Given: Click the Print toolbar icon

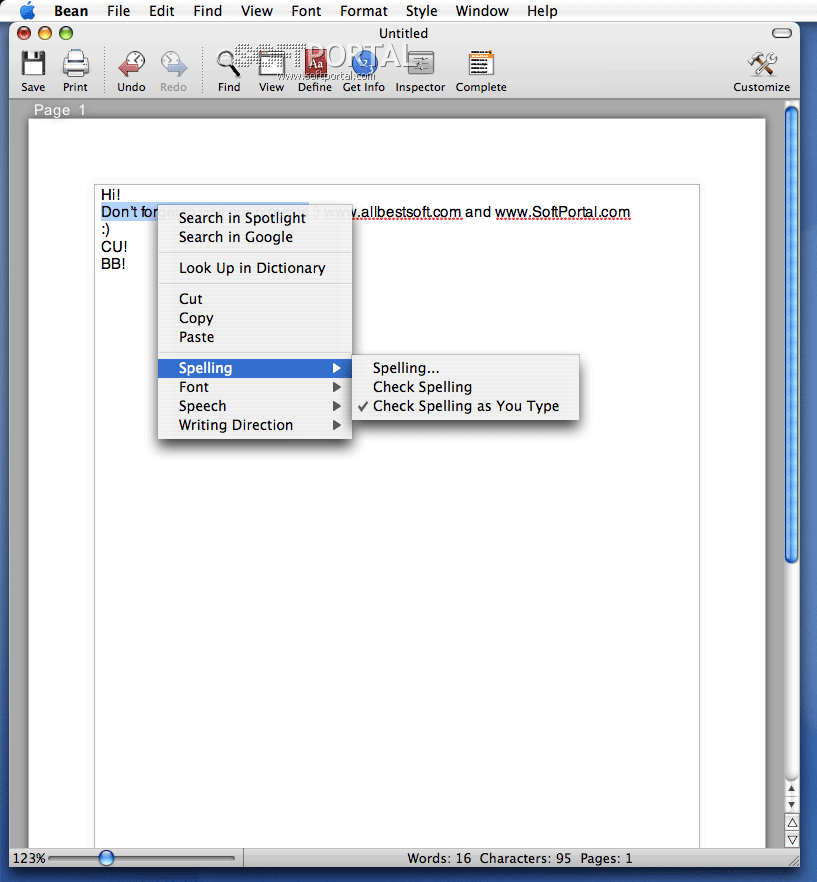Looking at the screenshot, I should pyautogui.click(x=75, y=63).
